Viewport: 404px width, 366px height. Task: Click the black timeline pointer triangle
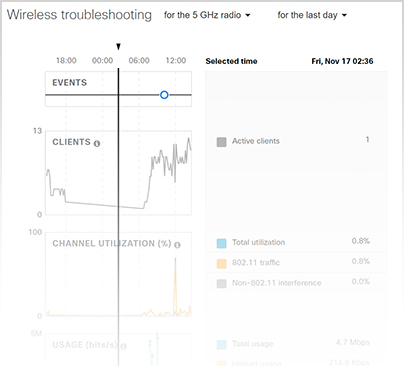tap(118, 47)
